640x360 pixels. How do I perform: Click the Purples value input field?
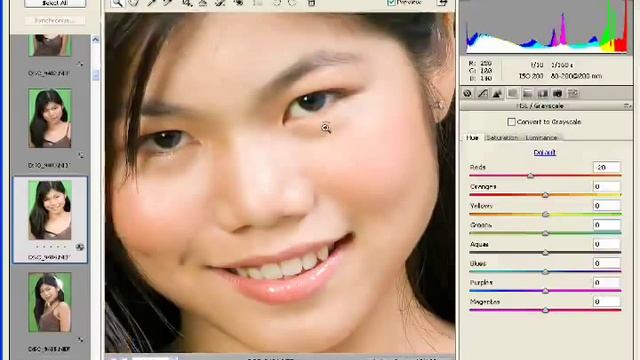(607, 282)
